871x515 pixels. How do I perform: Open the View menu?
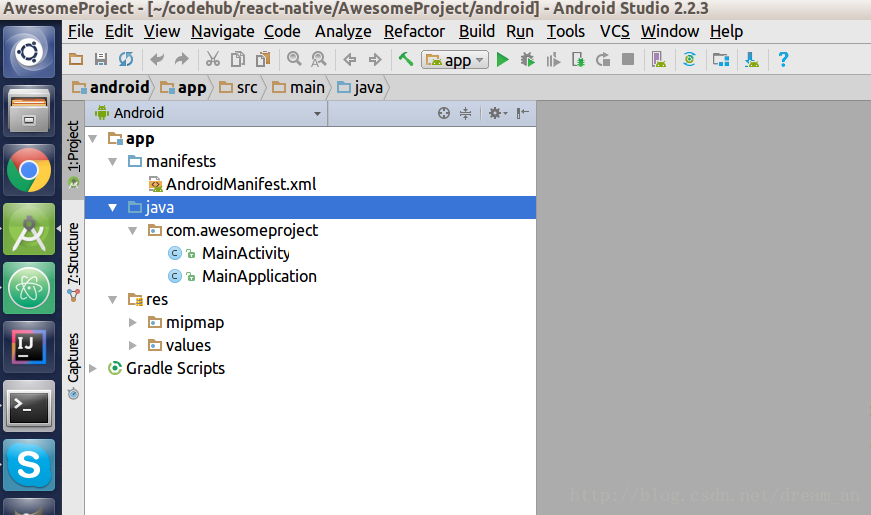[x=162, y=32]
